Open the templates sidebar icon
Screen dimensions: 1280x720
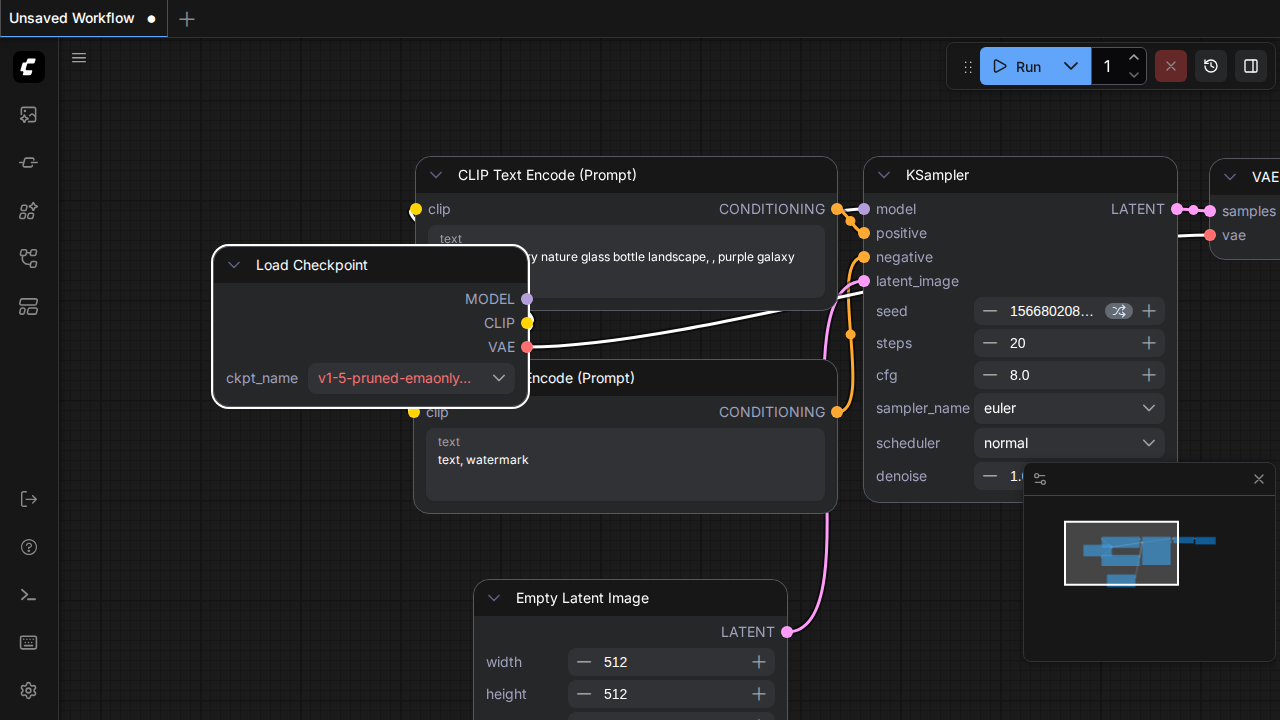(28, 307)
